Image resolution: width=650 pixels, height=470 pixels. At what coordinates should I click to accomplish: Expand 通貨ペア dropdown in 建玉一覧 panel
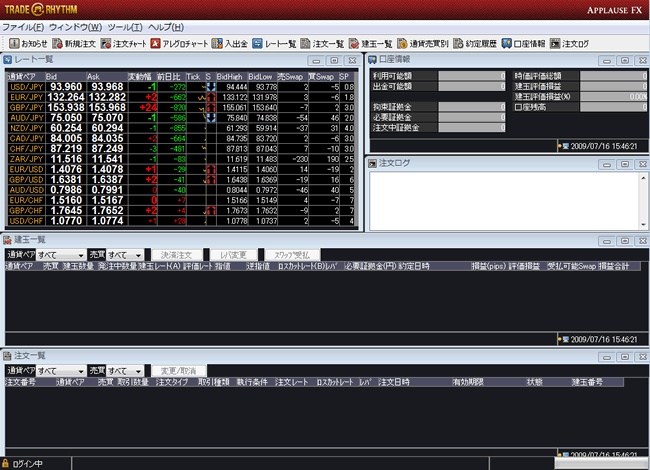(81, 255)
